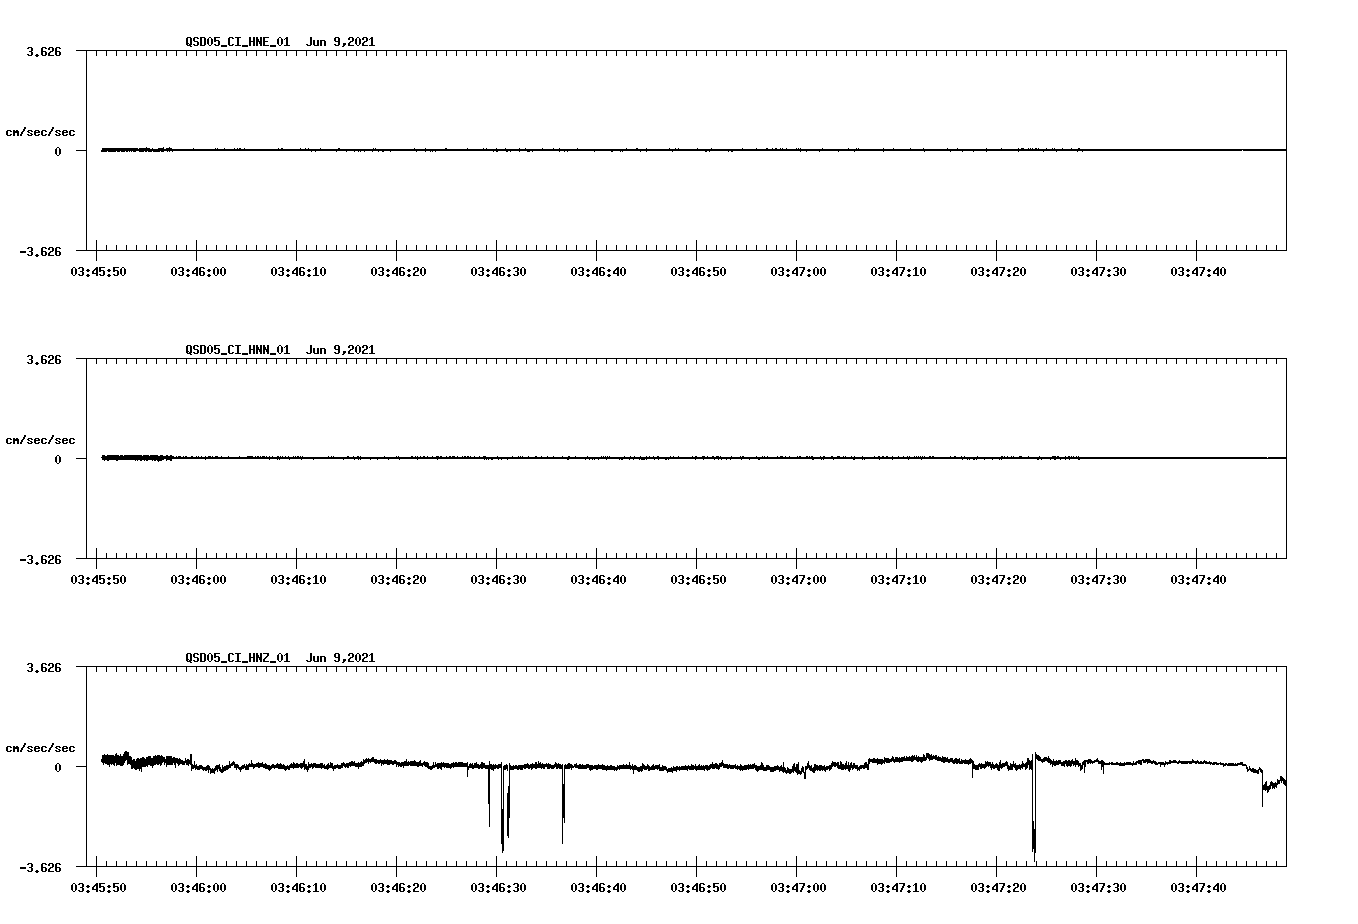Click the 03:46:30 time label under HNE plot

coord(498,271)
